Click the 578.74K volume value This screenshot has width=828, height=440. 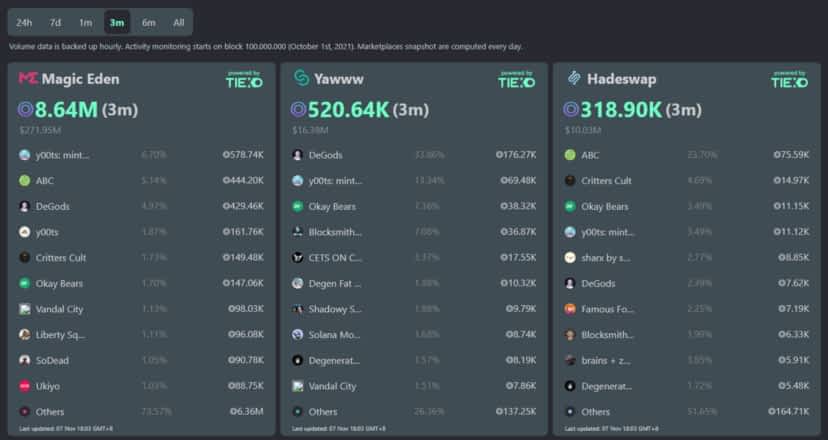[243, 155]
